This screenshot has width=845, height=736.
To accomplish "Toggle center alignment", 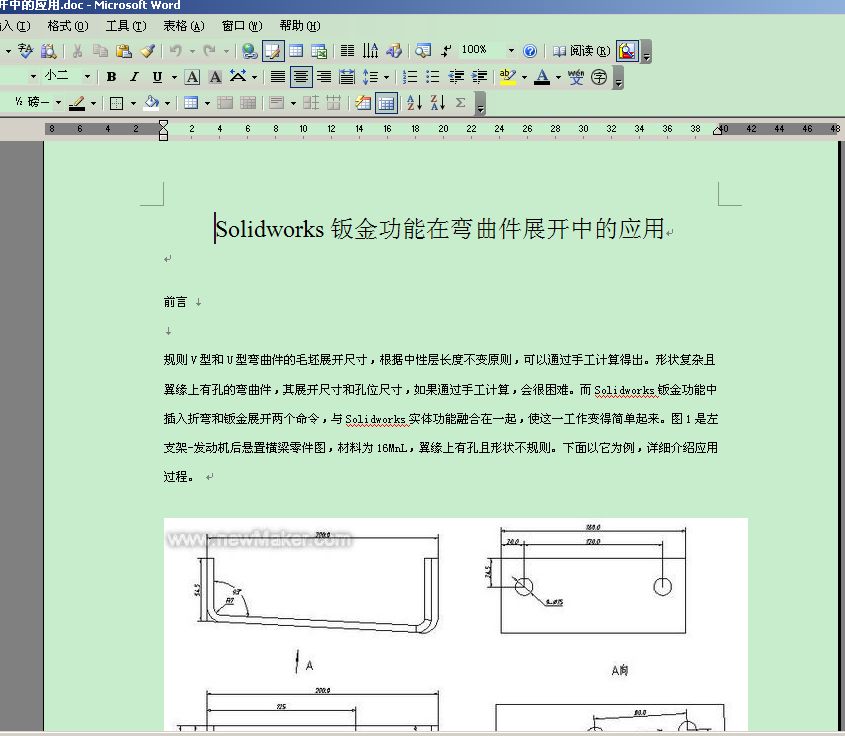I will click(x=301, y=77).
